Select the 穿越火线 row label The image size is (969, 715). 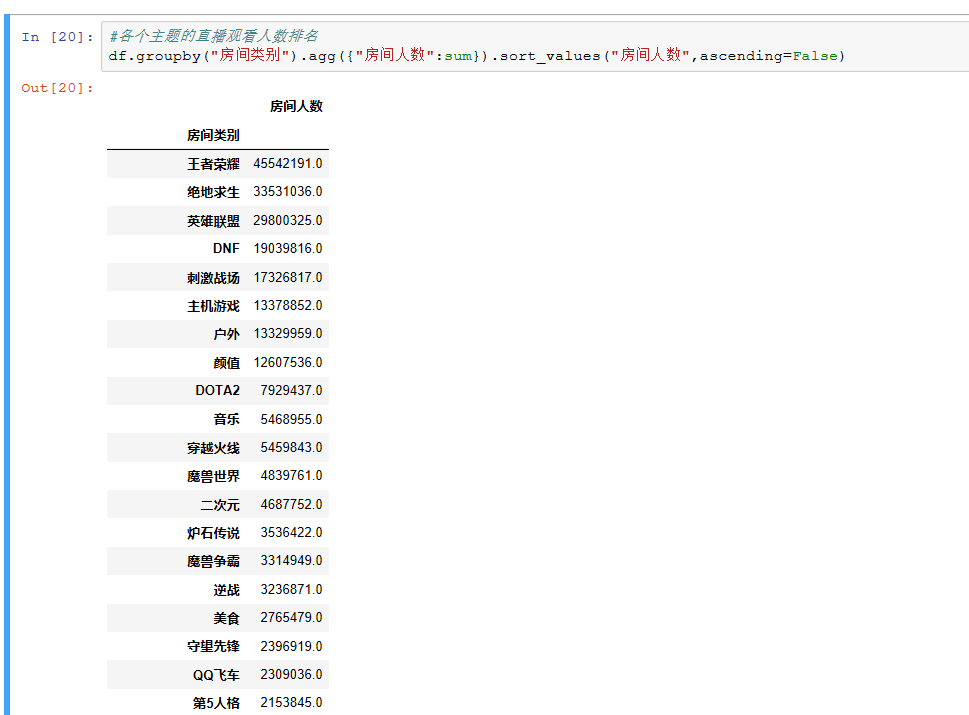tap(213, 448)
